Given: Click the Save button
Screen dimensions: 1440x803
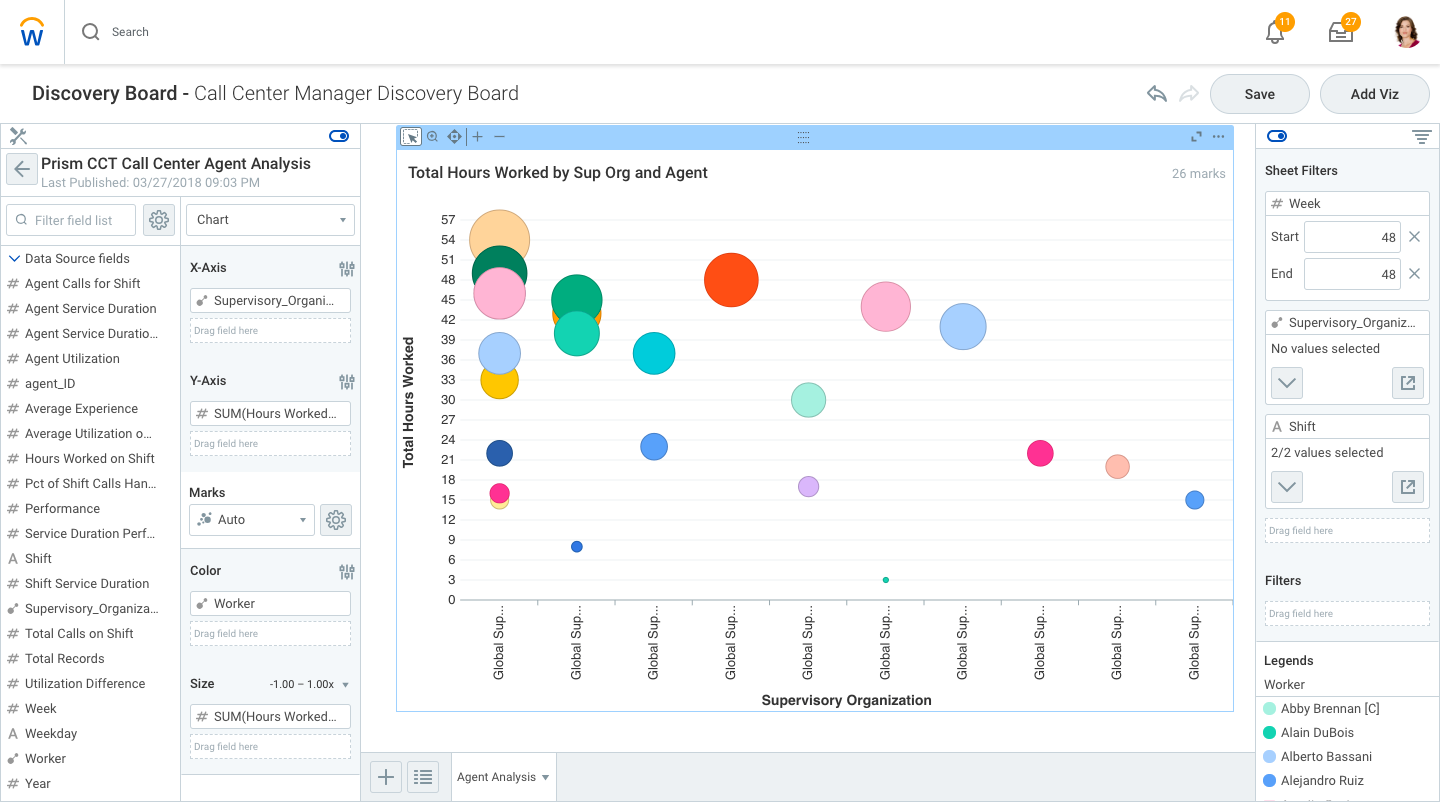Looking at the screenshot, I should pos(1259,94).
